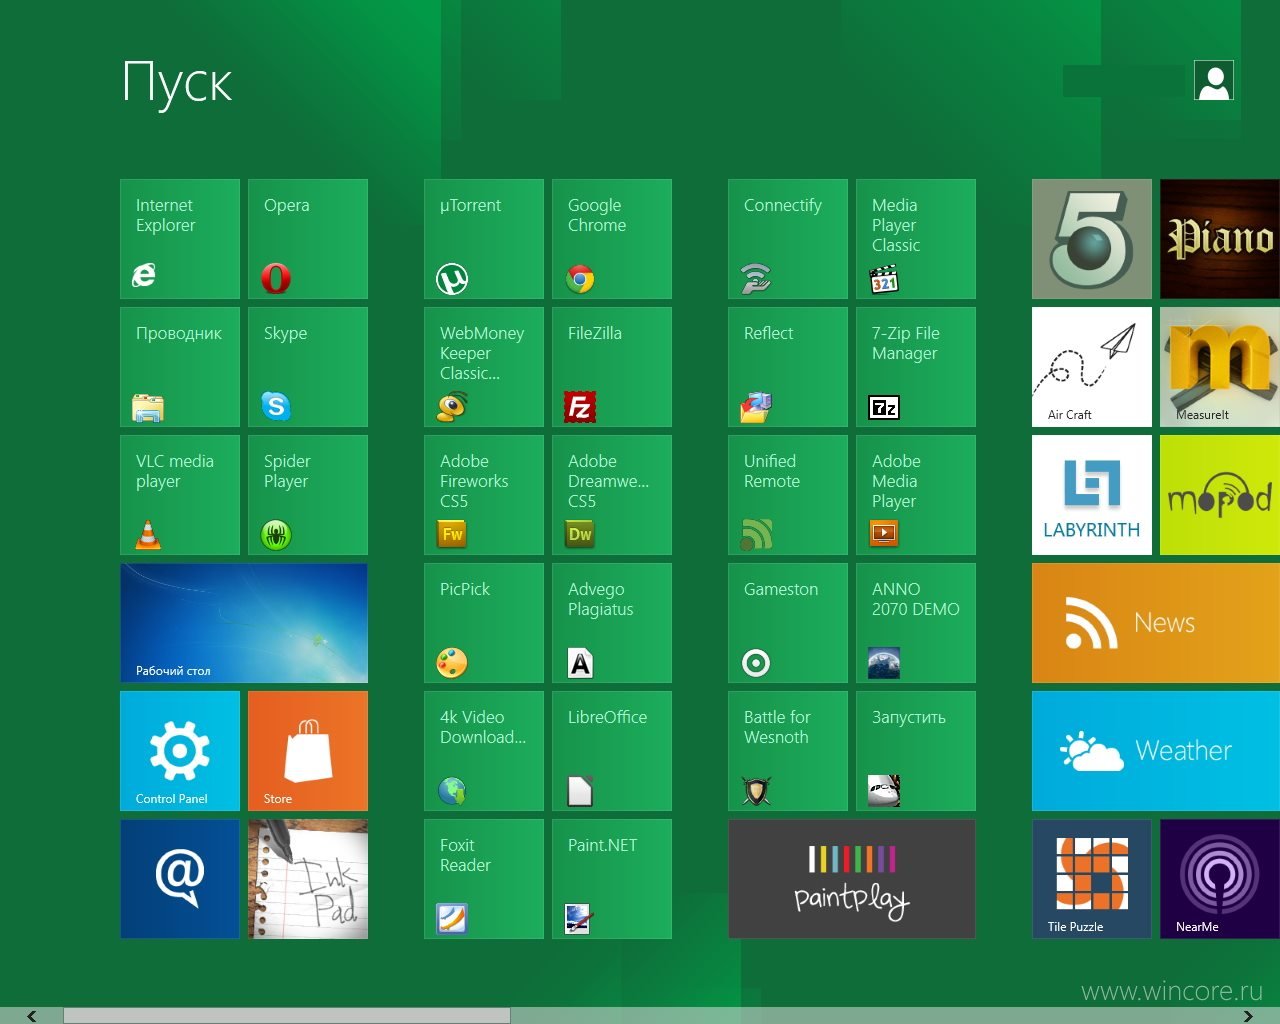Launch Media Player Classic tile
1280x1024 pixels.
pos(916,239)
